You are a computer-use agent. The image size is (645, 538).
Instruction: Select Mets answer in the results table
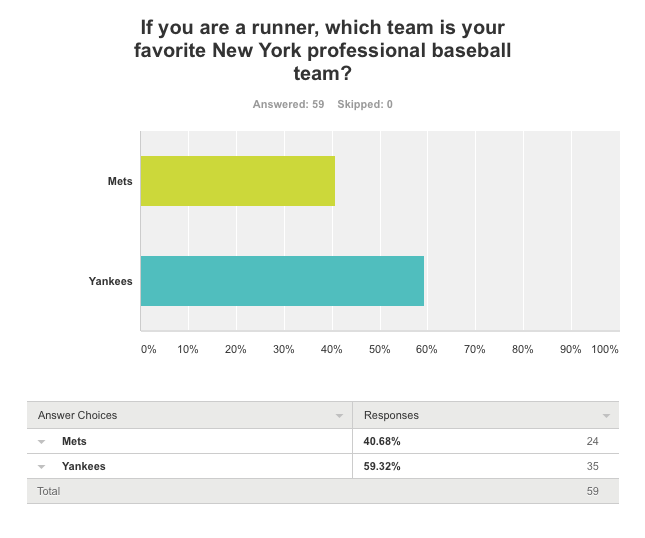point(73,441)
